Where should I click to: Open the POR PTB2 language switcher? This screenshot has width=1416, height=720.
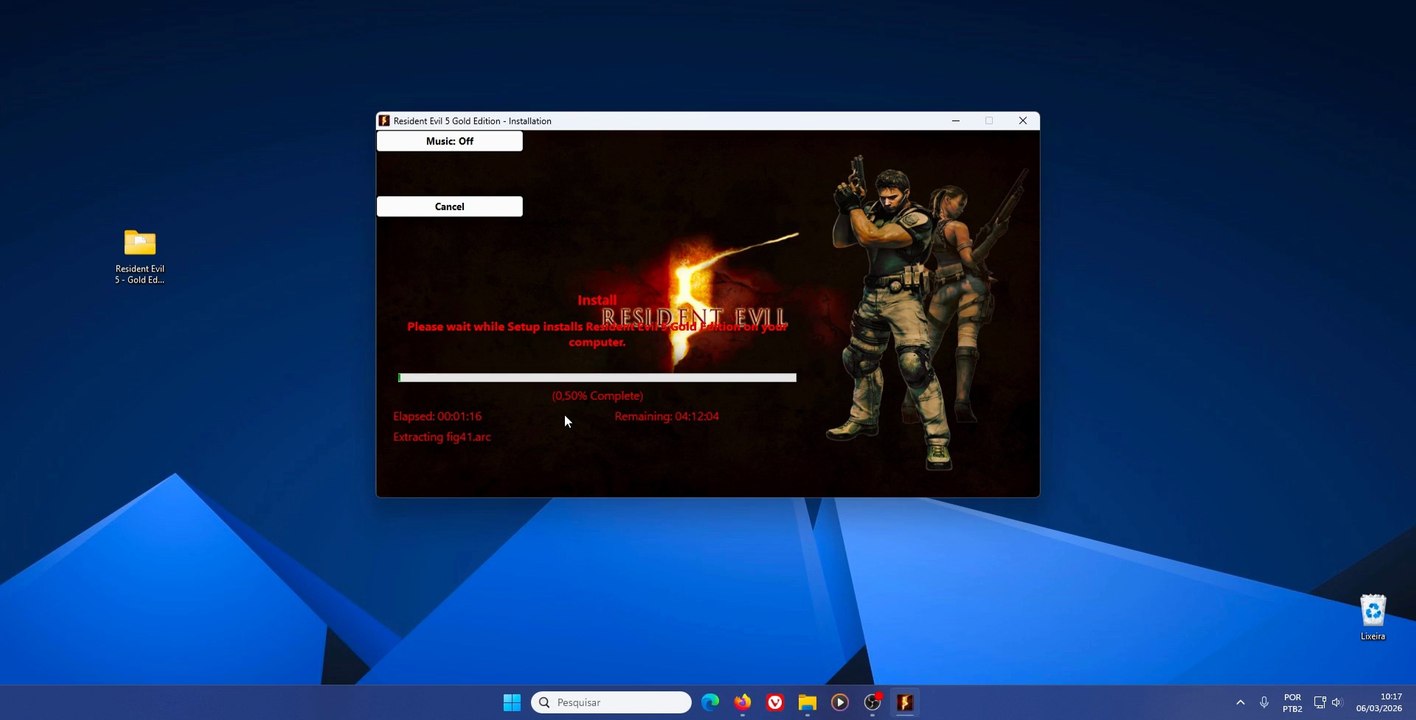(x=1292, y=703)
